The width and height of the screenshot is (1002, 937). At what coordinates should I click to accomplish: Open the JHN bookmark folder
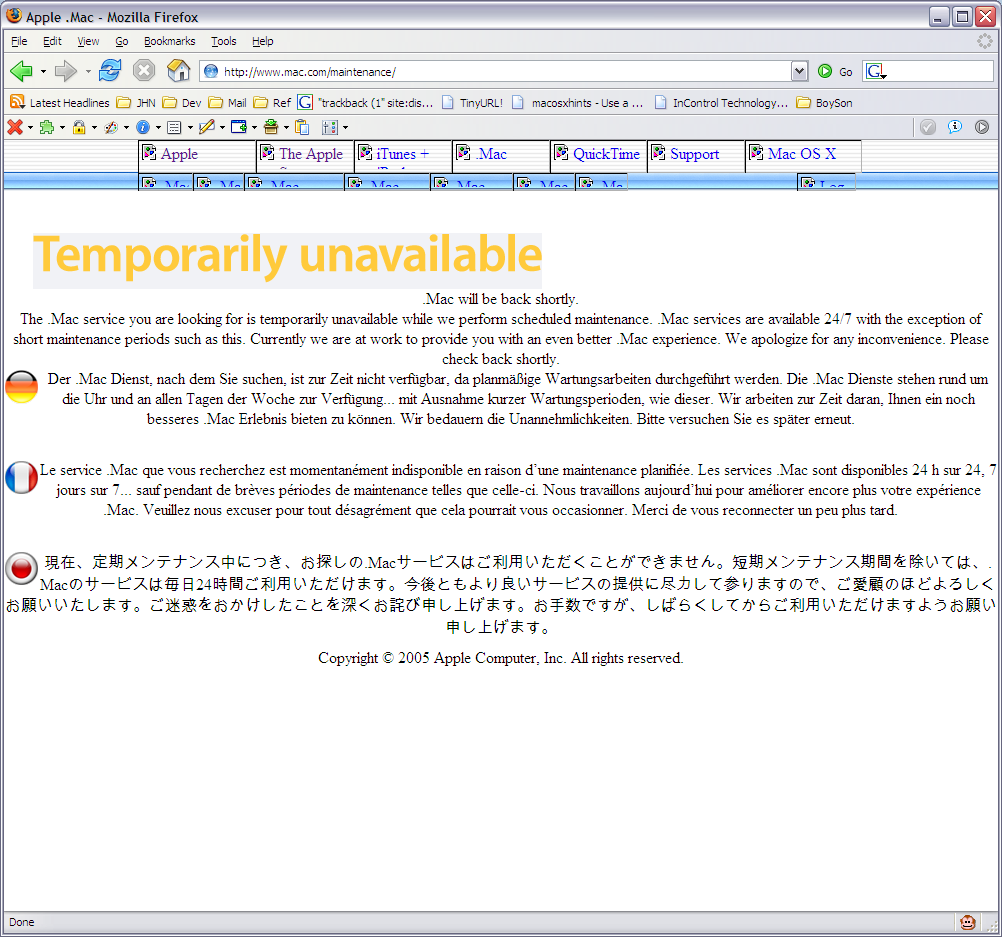pyautogui.click(x=135, y=103)
